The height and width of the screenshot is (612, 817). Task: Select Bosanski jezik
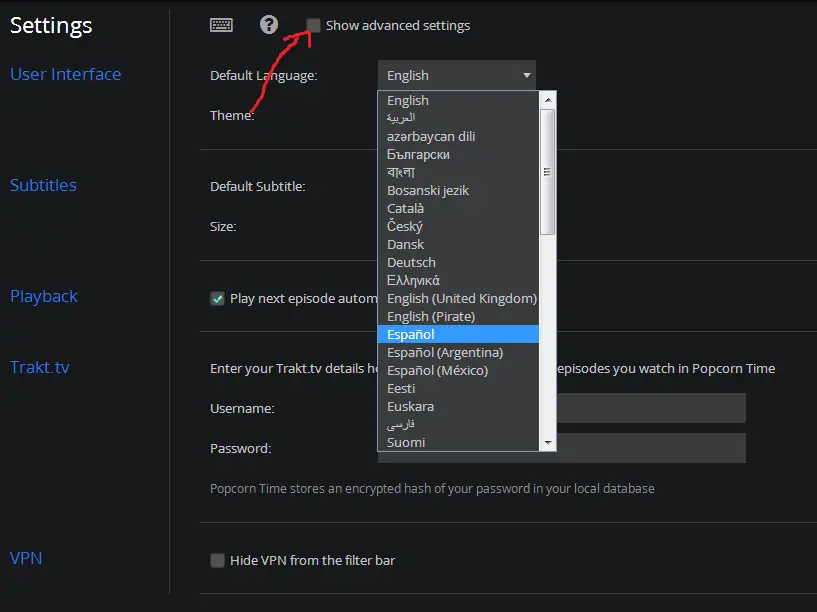(458, 191)
